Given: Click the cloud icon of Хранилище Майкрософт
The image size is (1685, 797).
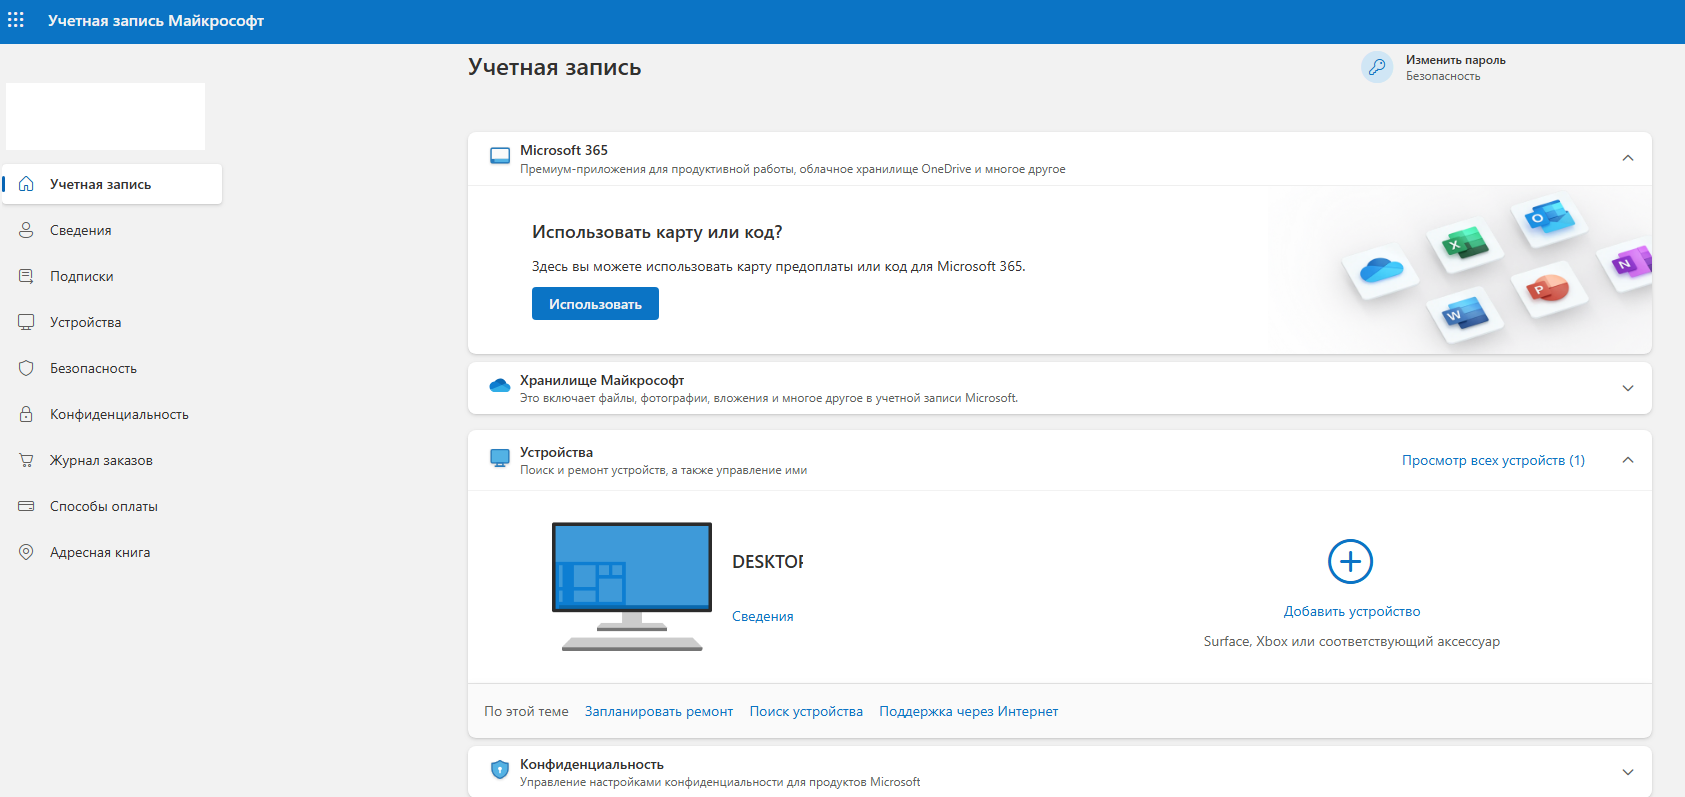Looking at the screenshot, I should click(x=500, y=386).
